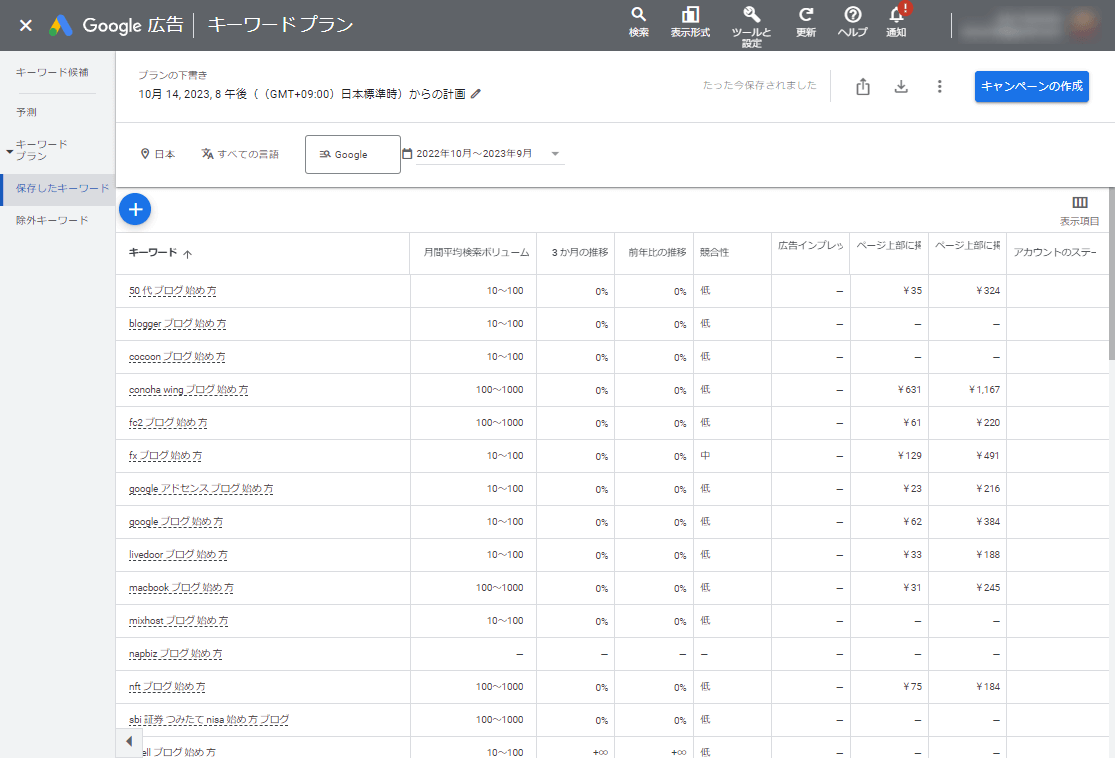Image resolution: width=1115 pixels, height=758 pixels.
Task: Open the ヘルプ help icon
Action: click(x=852, y=15)
